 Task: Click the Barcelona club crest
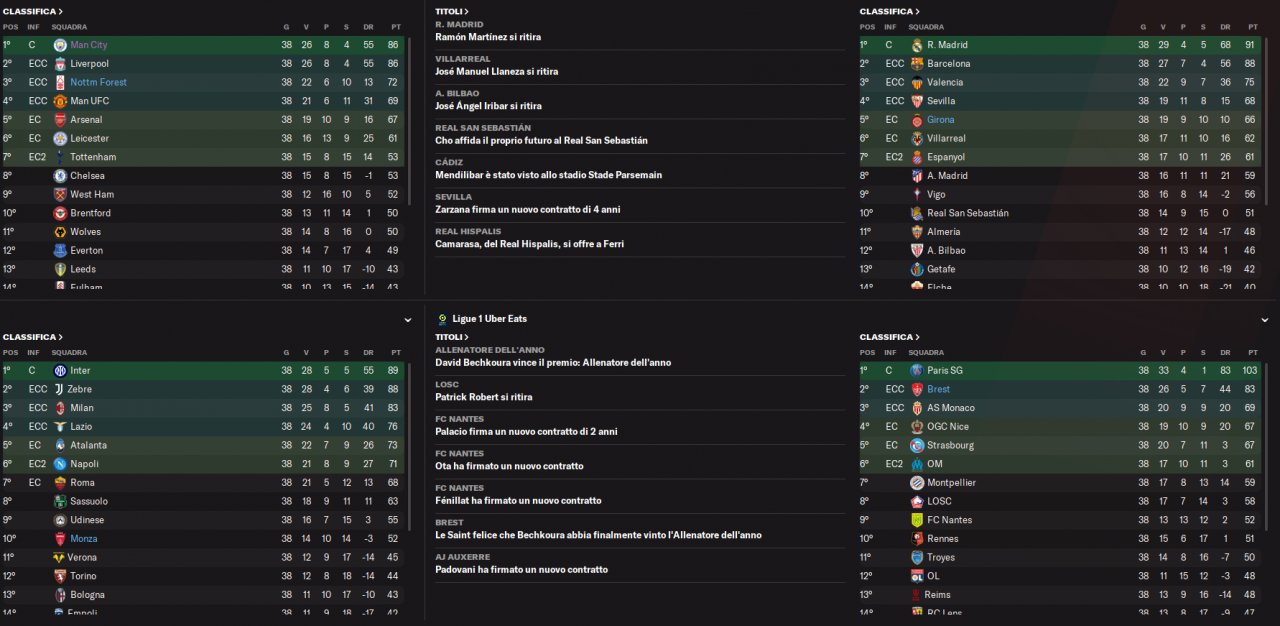[917, 64]
